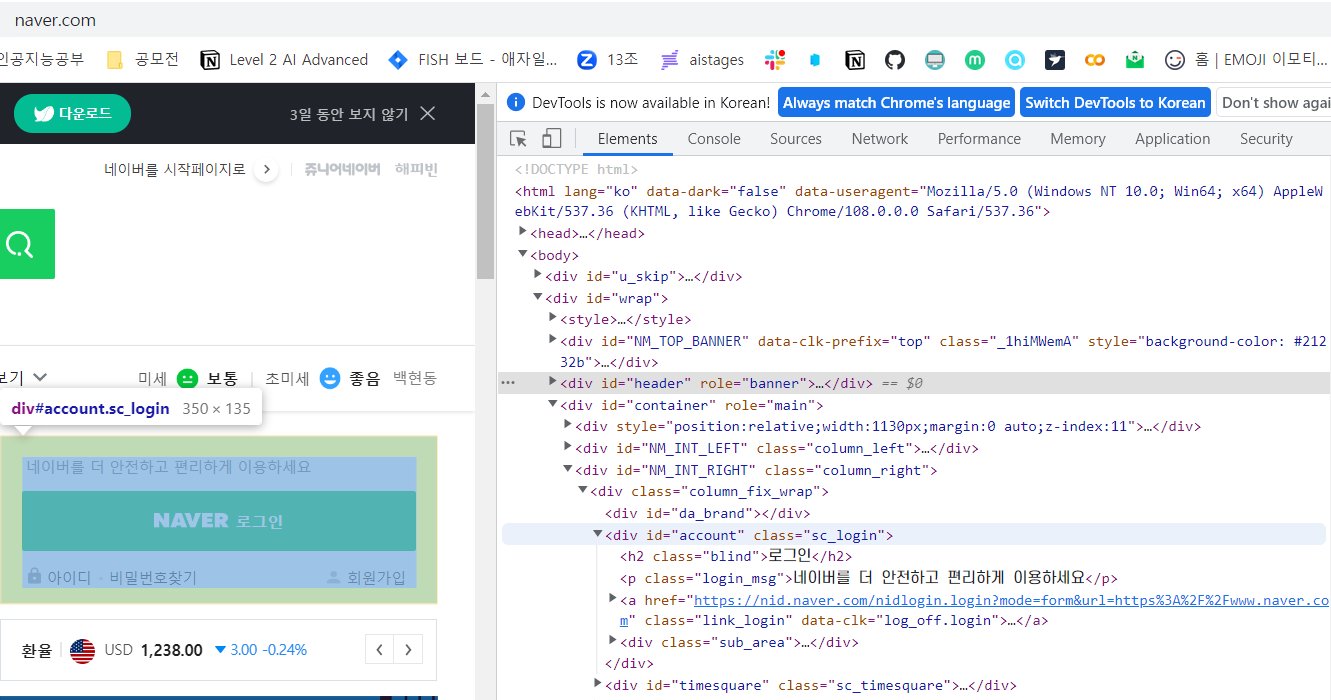Open the Slack bookmark icon
This screenshot has width=1331, height=700.
coord(775,60)
